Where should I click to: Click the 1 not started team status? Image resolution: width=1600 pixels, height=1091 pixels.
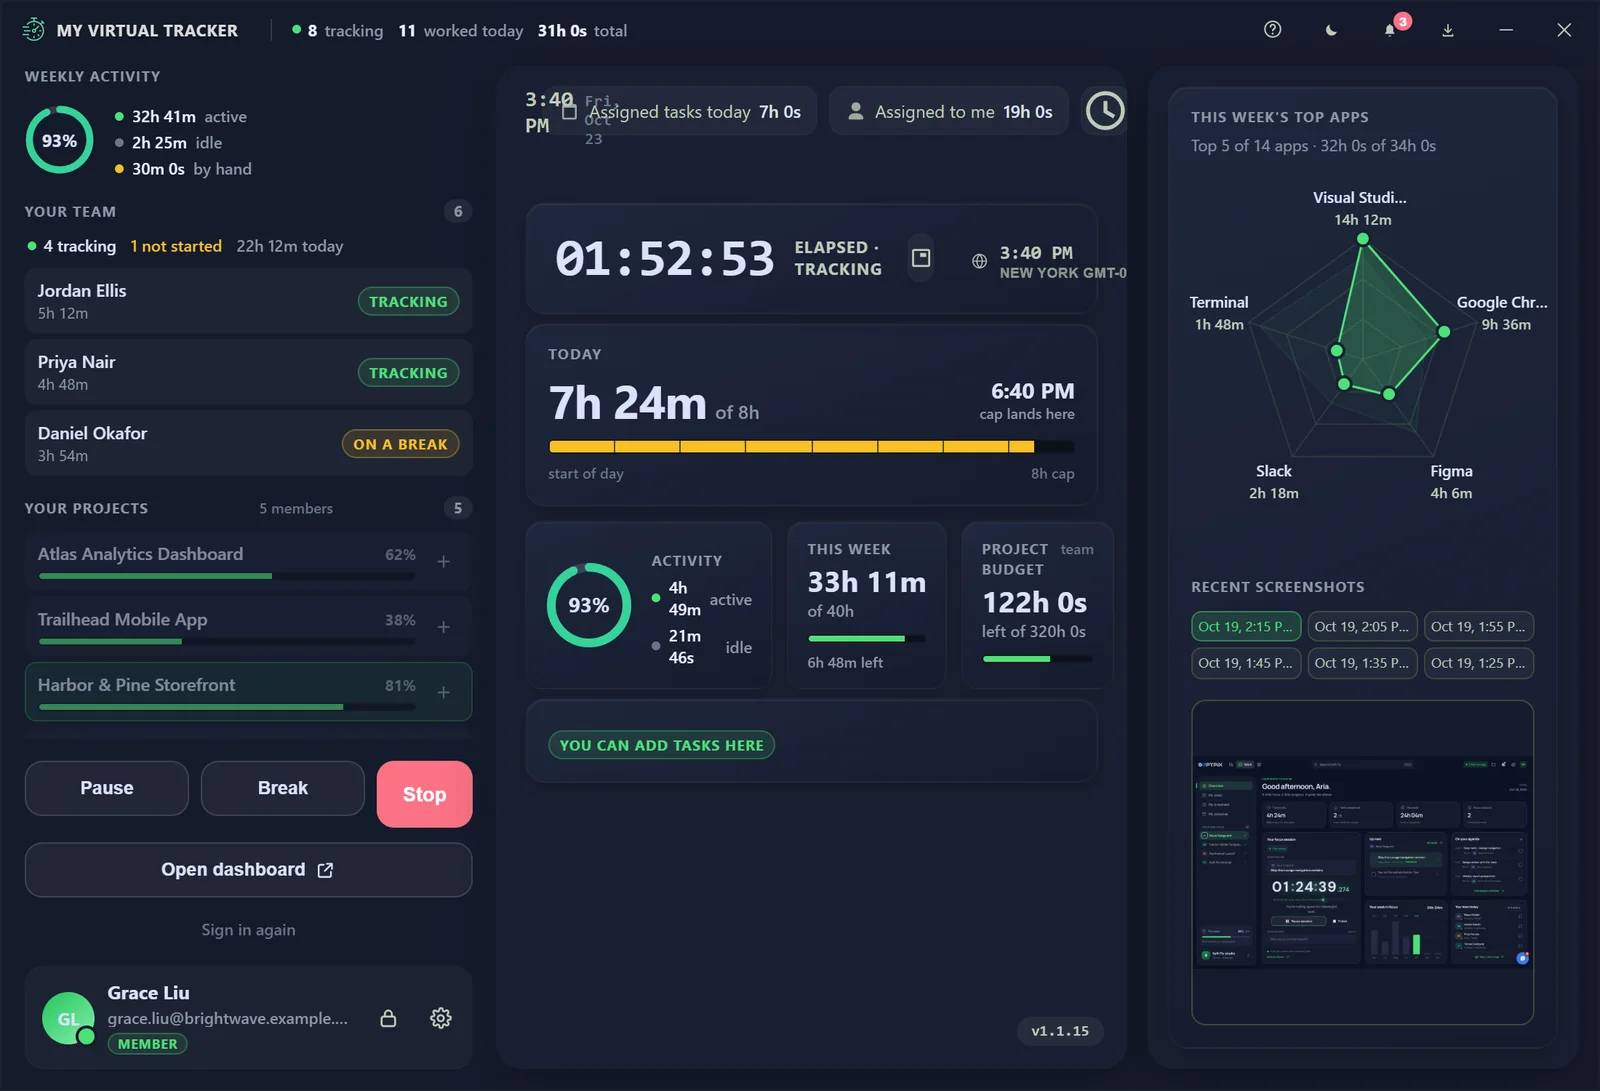[176, 246]
